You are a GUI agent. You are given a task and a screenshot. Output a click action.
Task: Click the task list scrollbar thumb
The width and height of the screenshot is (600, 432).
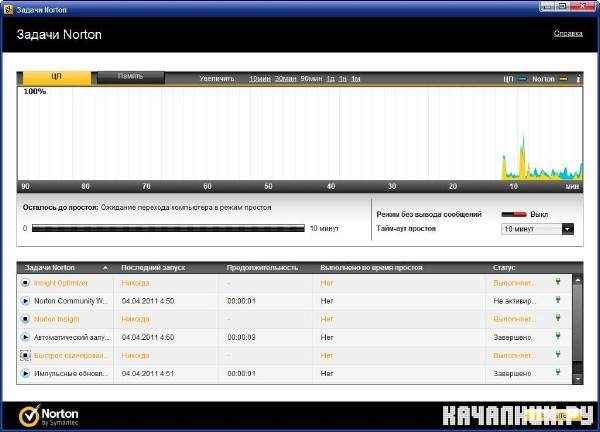(x=578, y=323)
